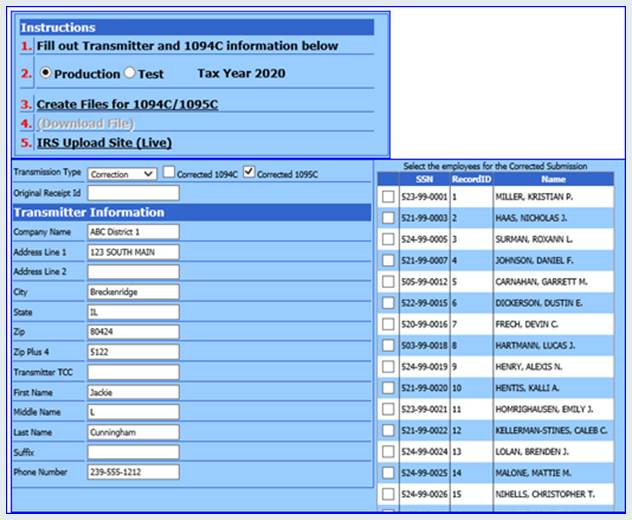Click the Zip Plus 4 field

133,352
